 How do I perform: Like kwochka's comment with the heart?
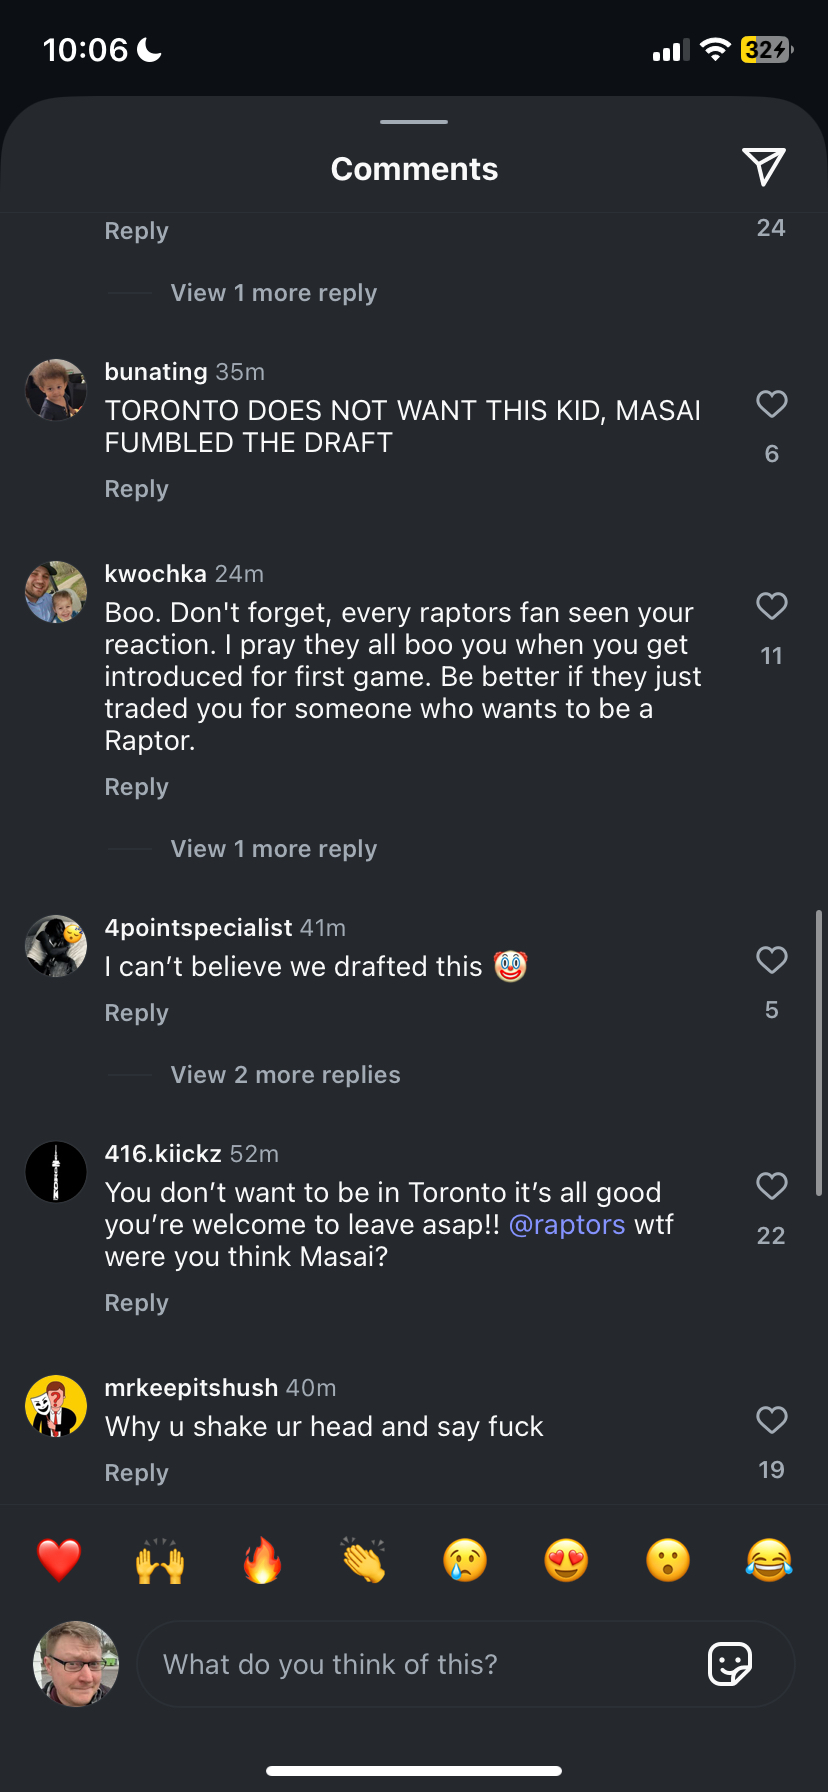771,606
